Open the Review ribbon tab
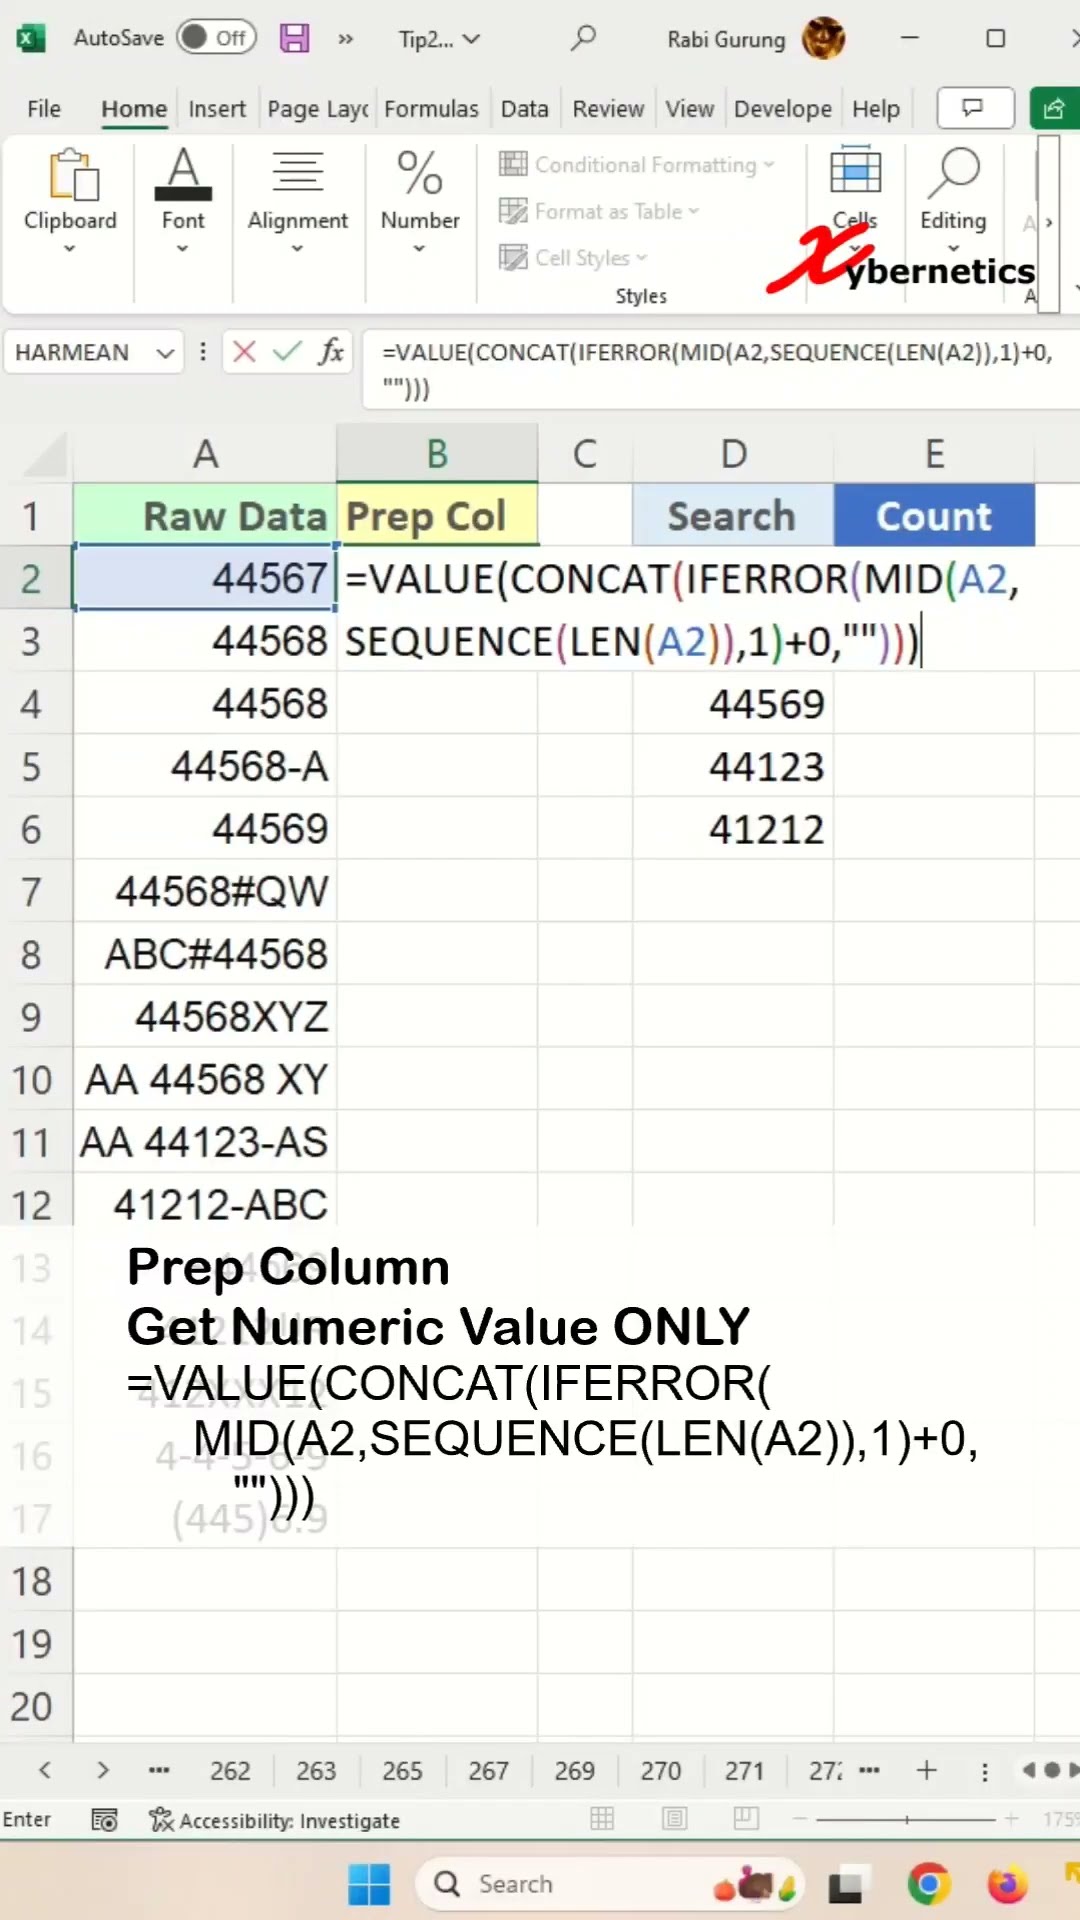The image size is (1080, 1920). 608,109
